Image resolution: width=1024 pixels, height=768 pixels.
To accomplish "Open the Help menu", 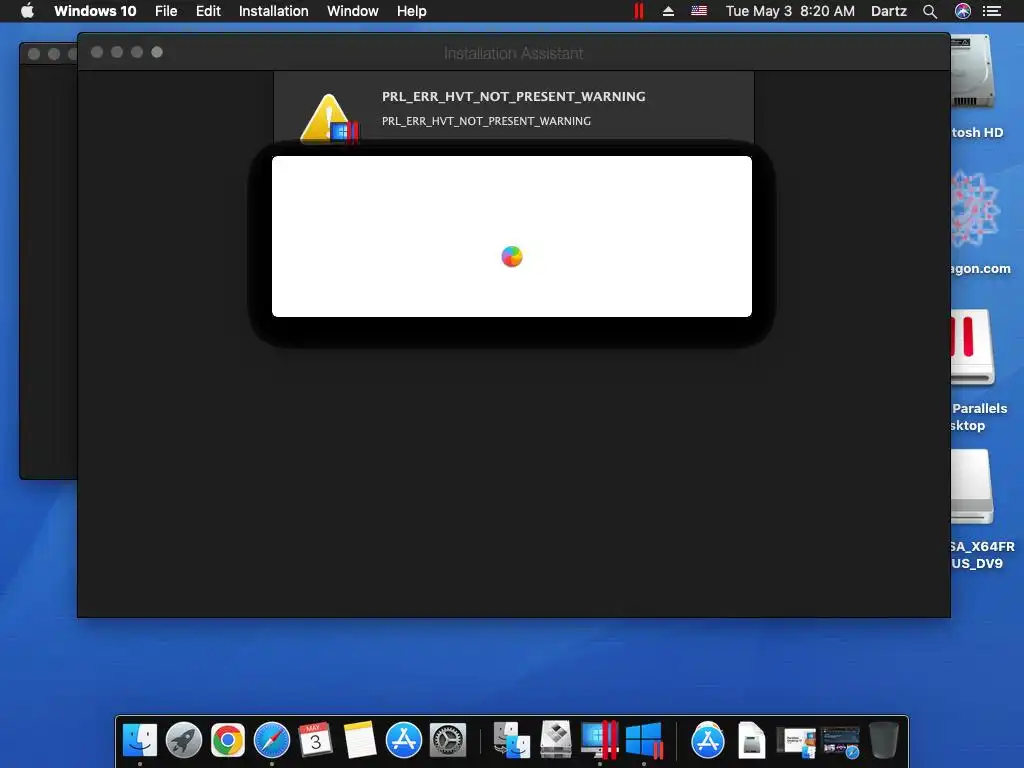I will 411,11.
